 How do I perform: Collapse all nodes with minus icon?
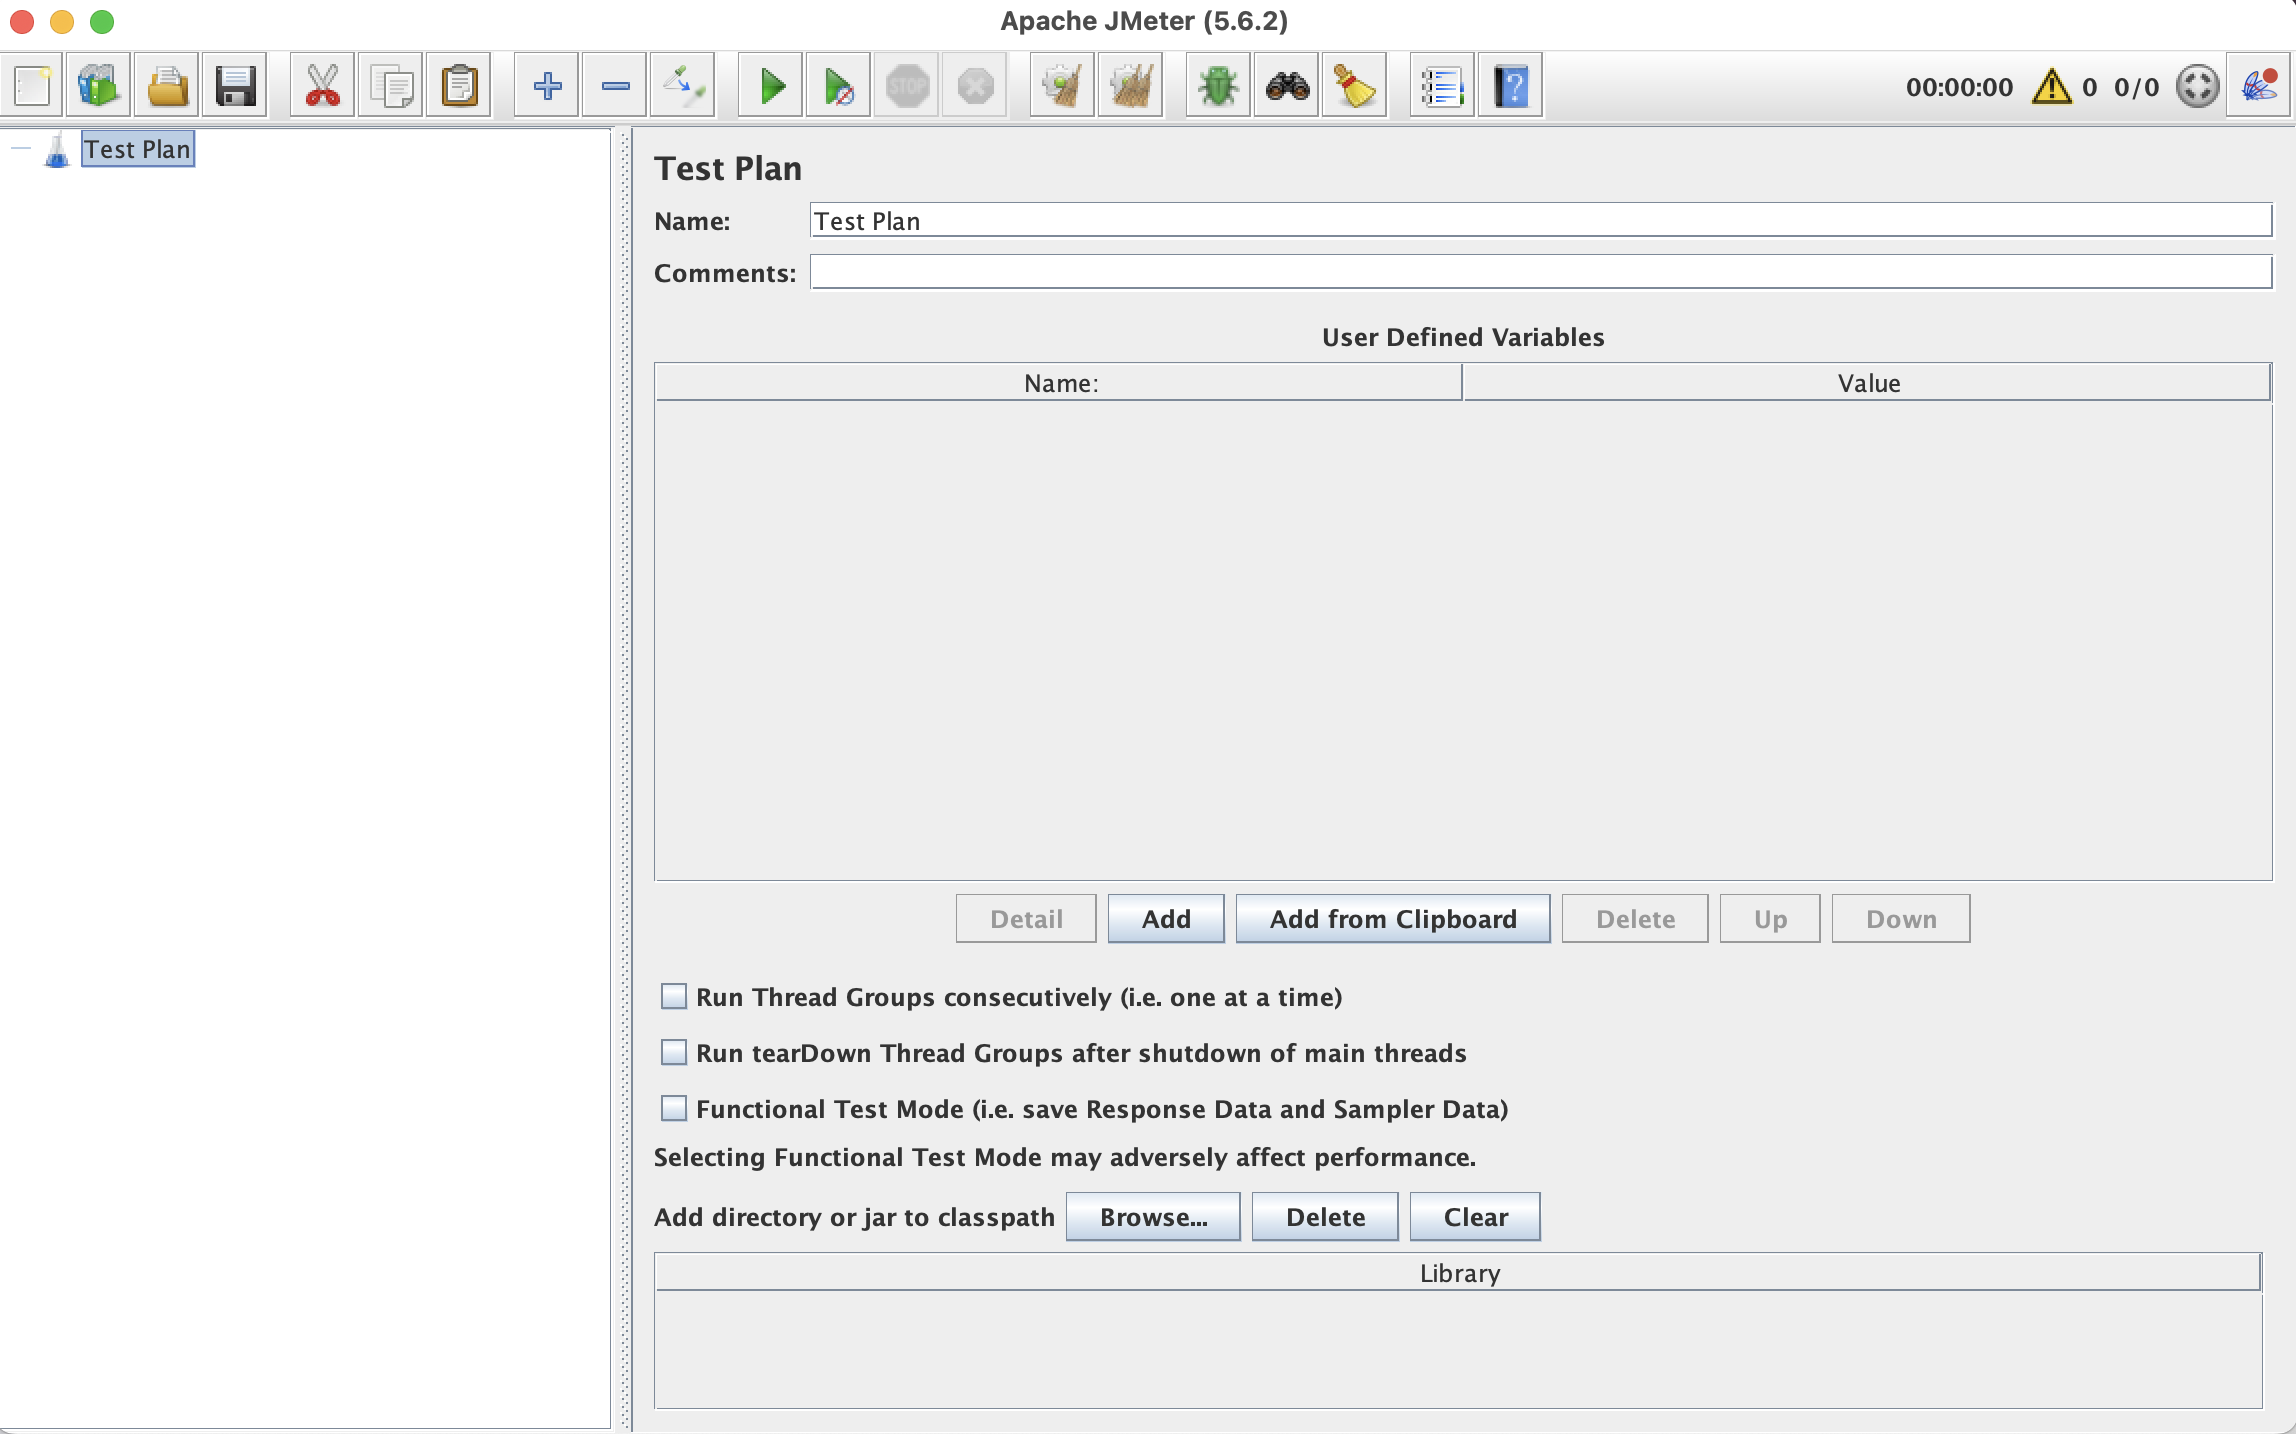[x=616, y=86]
